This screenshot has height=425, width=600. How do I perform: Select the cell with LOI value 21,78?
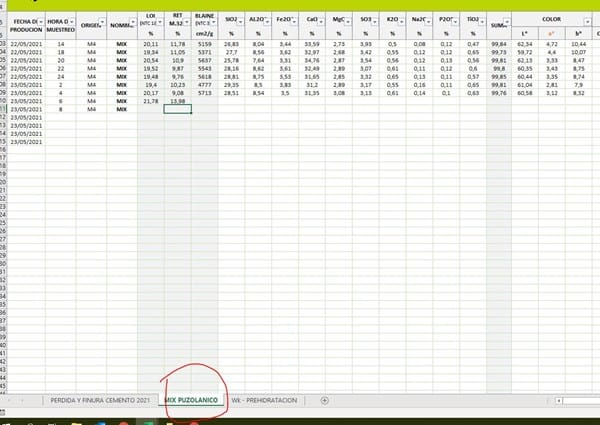150,101
